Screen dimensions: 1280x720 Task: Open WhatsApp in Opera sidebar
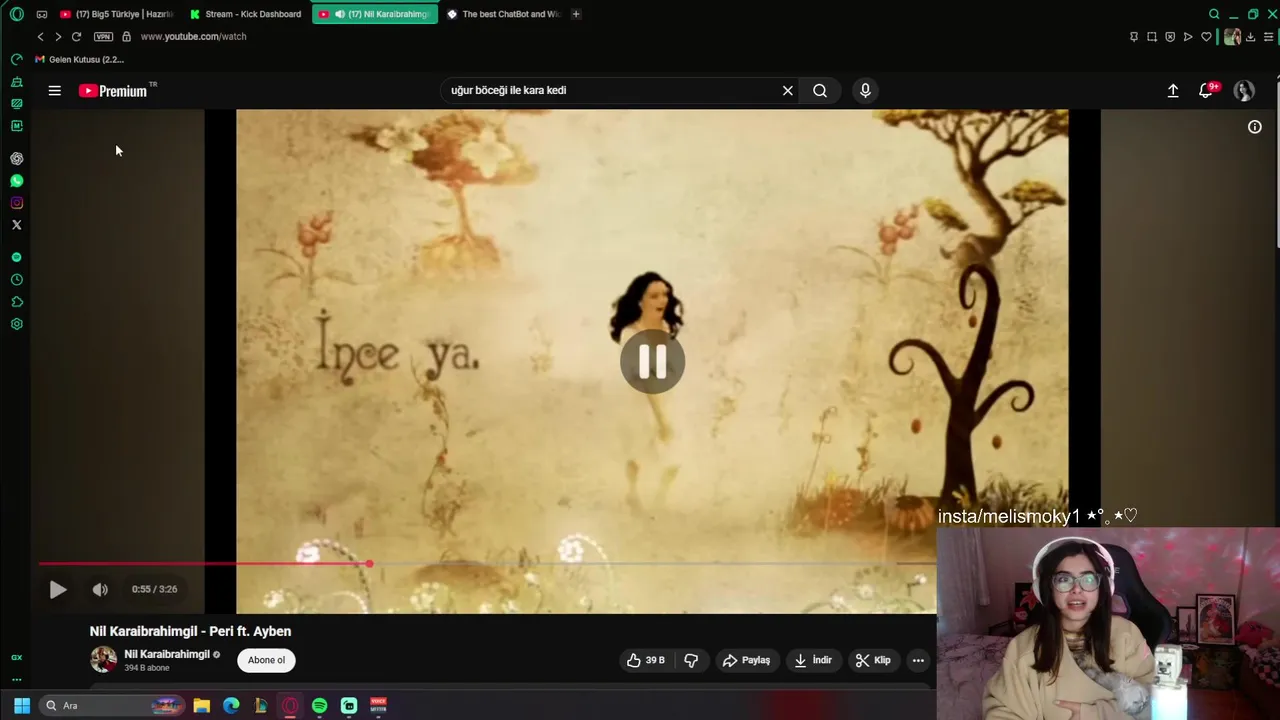16,181
